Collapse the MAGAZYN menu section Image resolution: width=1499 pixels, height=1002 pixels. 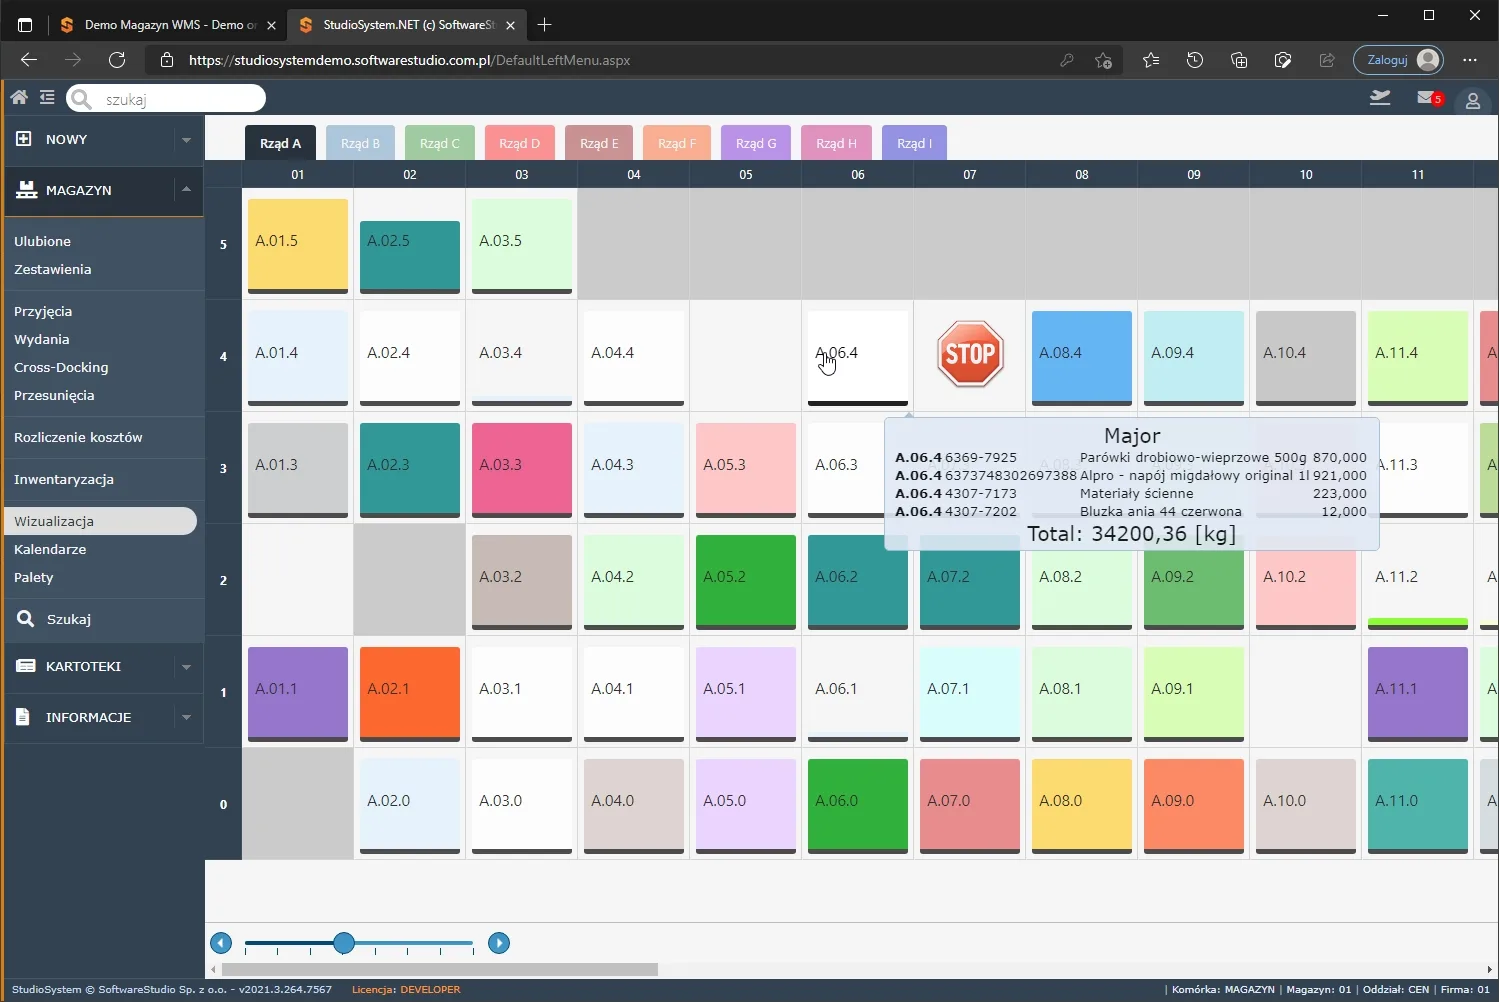(x=186, y=188)
